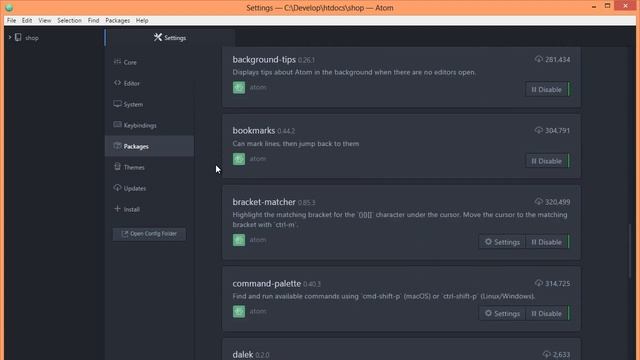Open the View menu
640x360 pixels.
[x=45, y=20]
